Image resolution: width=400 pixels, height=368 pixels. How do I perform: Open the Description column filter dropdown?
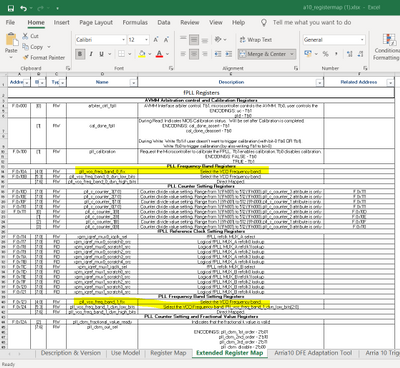pos(319,82)
